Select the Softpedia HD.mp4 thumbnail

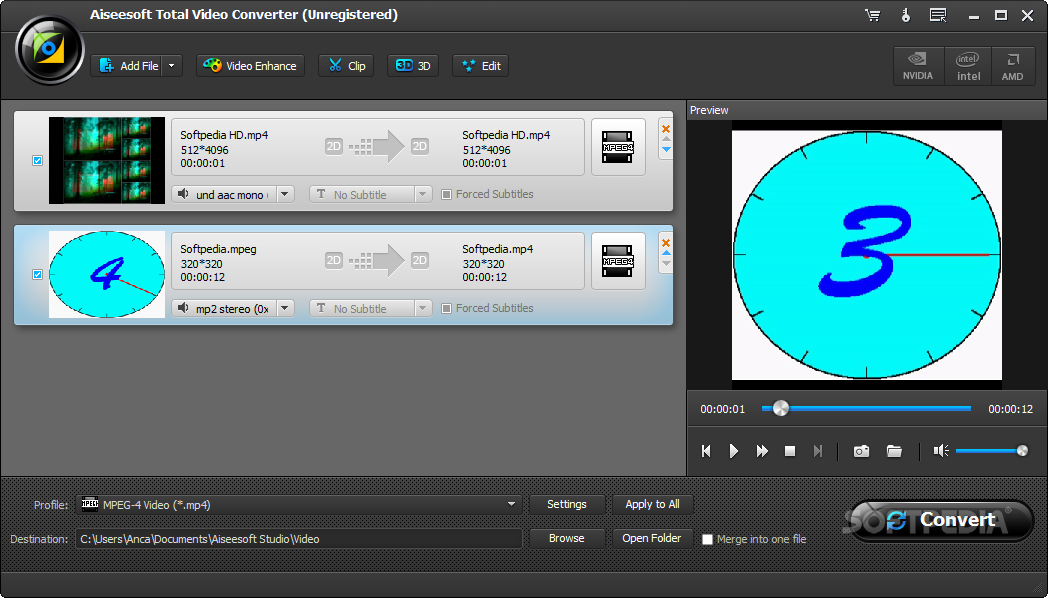click(107, 160)
